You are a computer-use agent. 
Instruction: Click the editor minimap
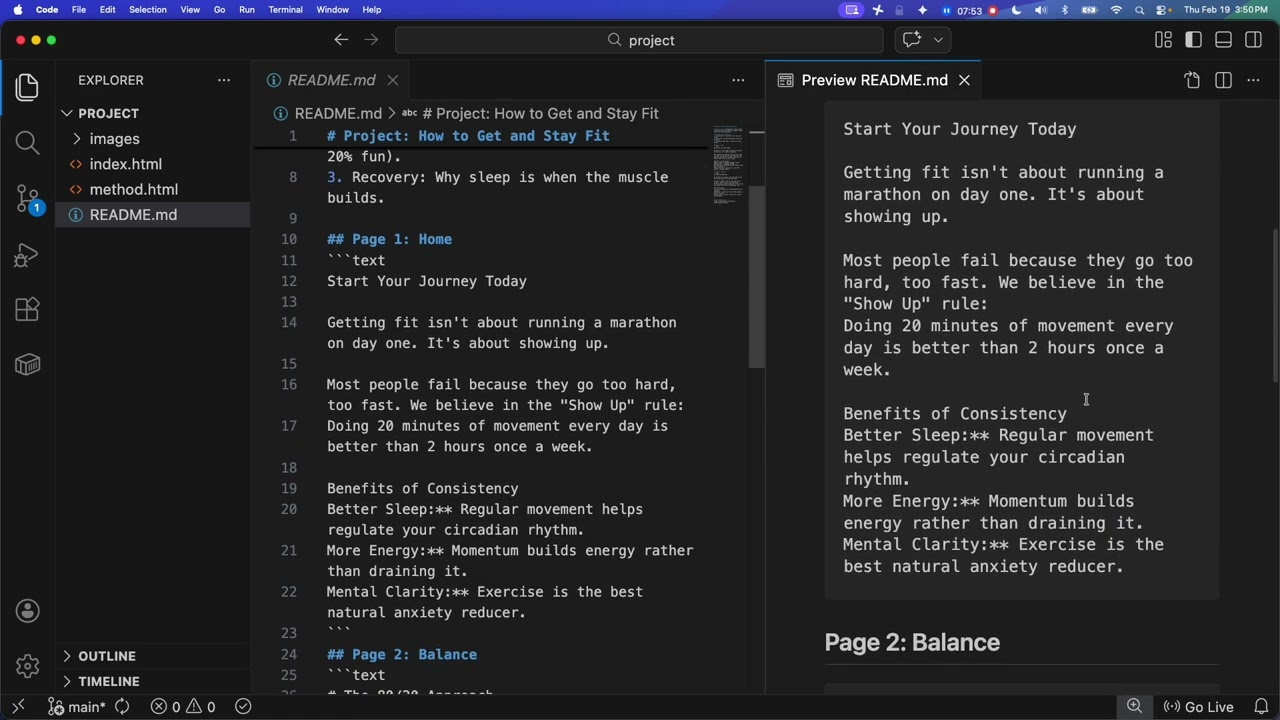tap(728, 165)
